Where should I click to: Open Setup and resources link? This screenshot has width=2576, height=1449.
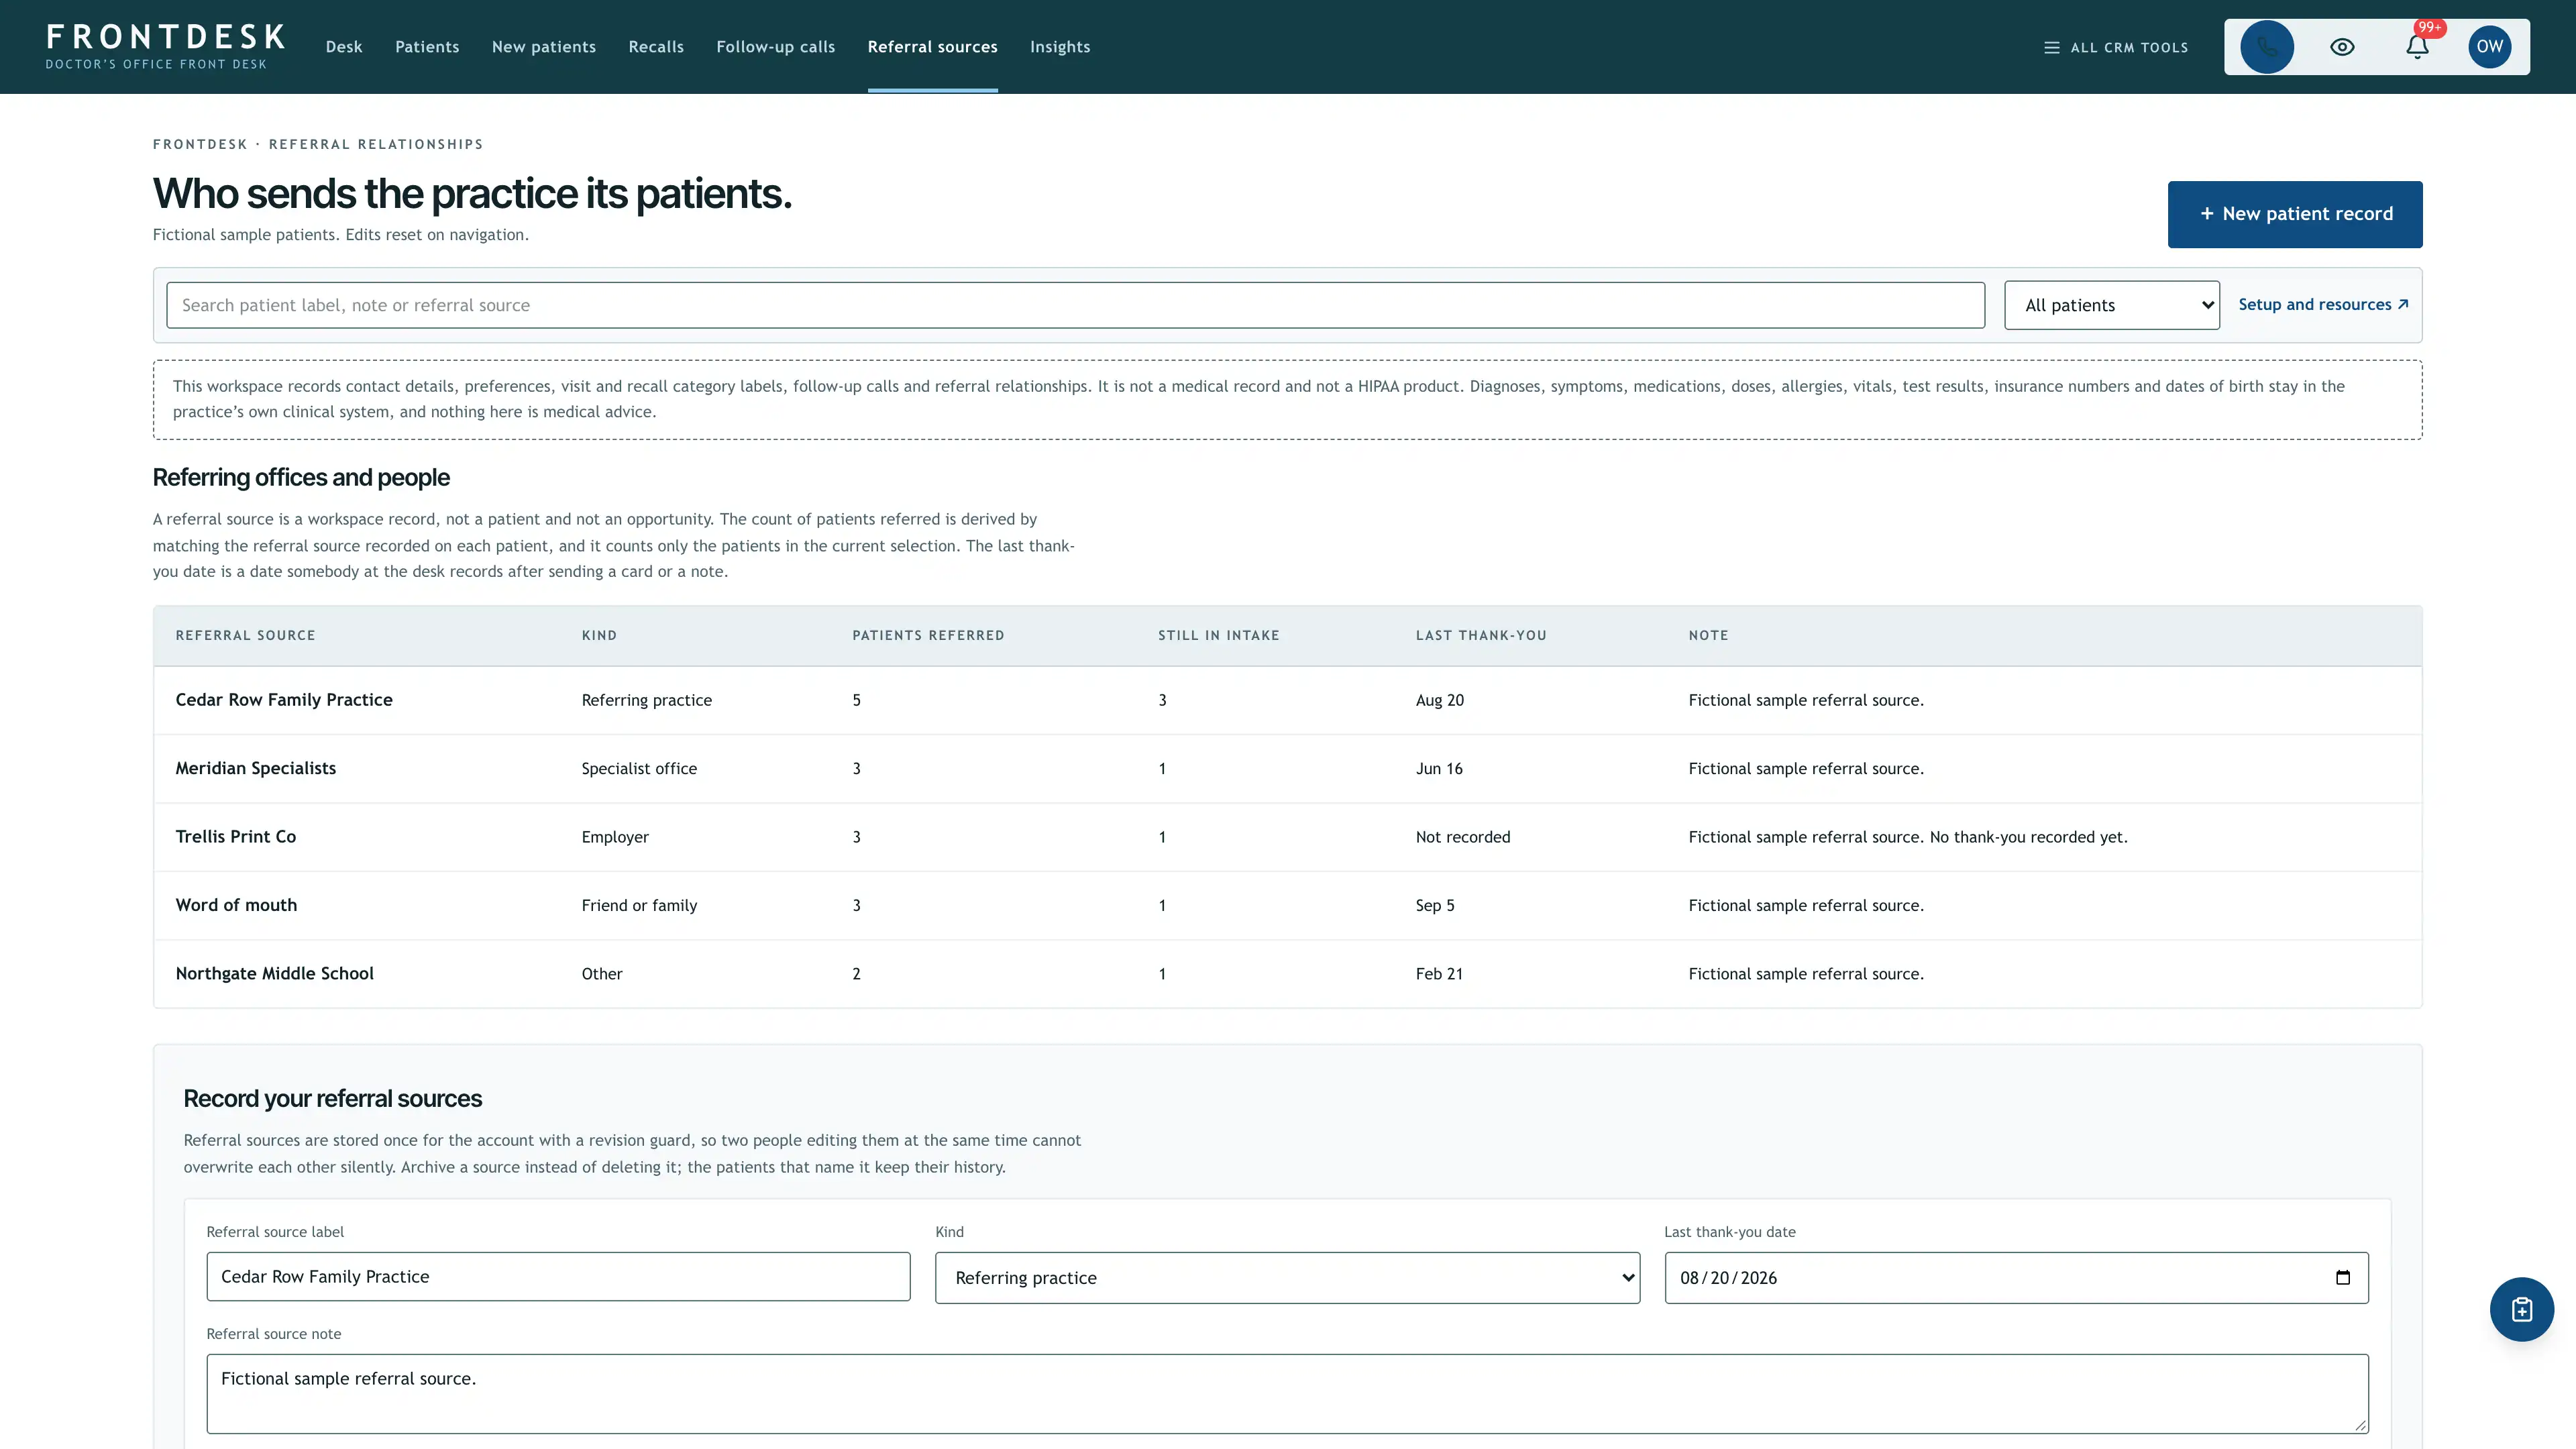[x=2323, y=304]
